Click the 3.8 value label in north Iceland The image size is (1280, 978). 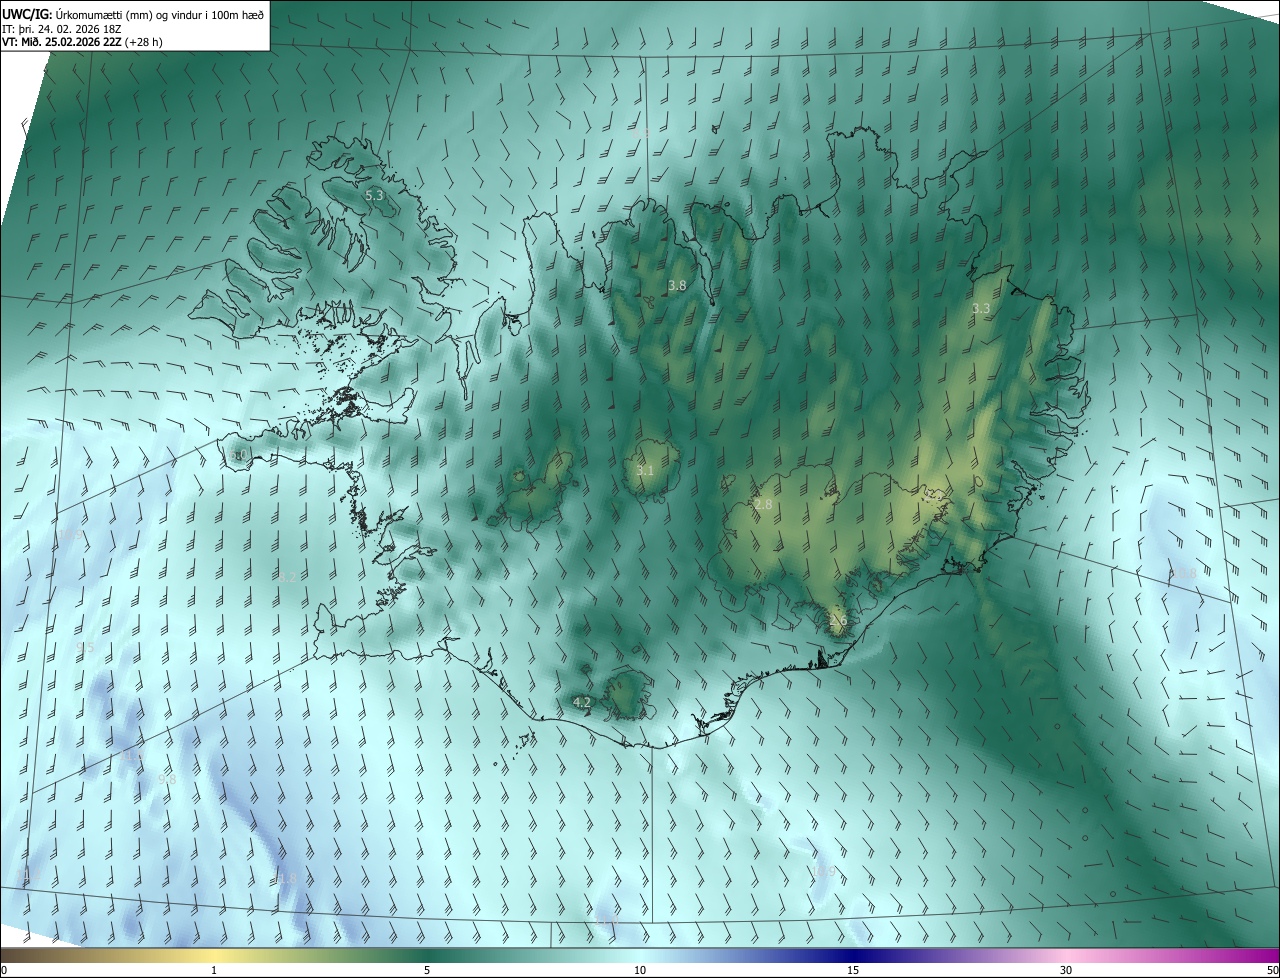677,285
